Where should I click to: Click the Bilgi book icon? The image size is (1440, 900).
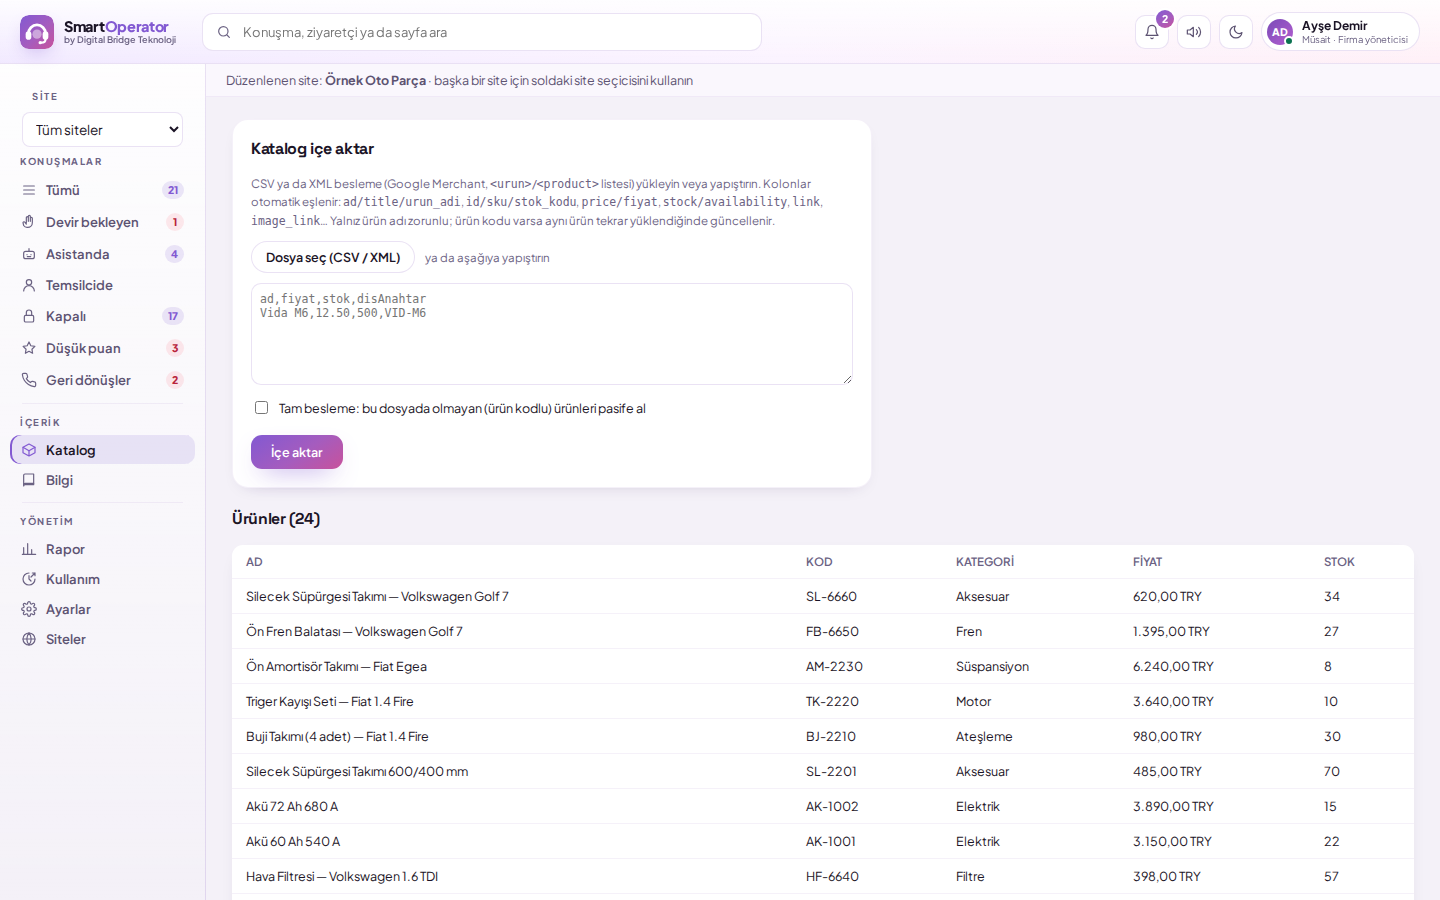[29, 480]
